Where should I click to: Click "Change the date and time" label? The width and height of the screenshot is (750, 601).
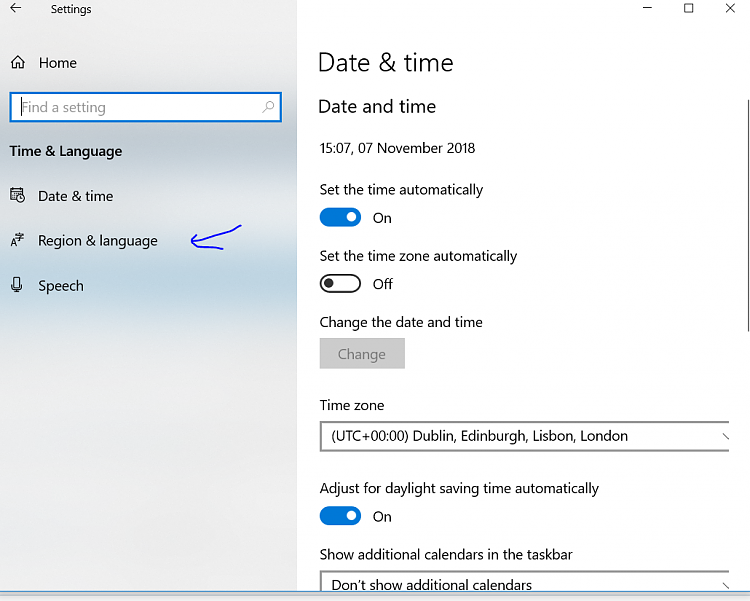point(401,322)
